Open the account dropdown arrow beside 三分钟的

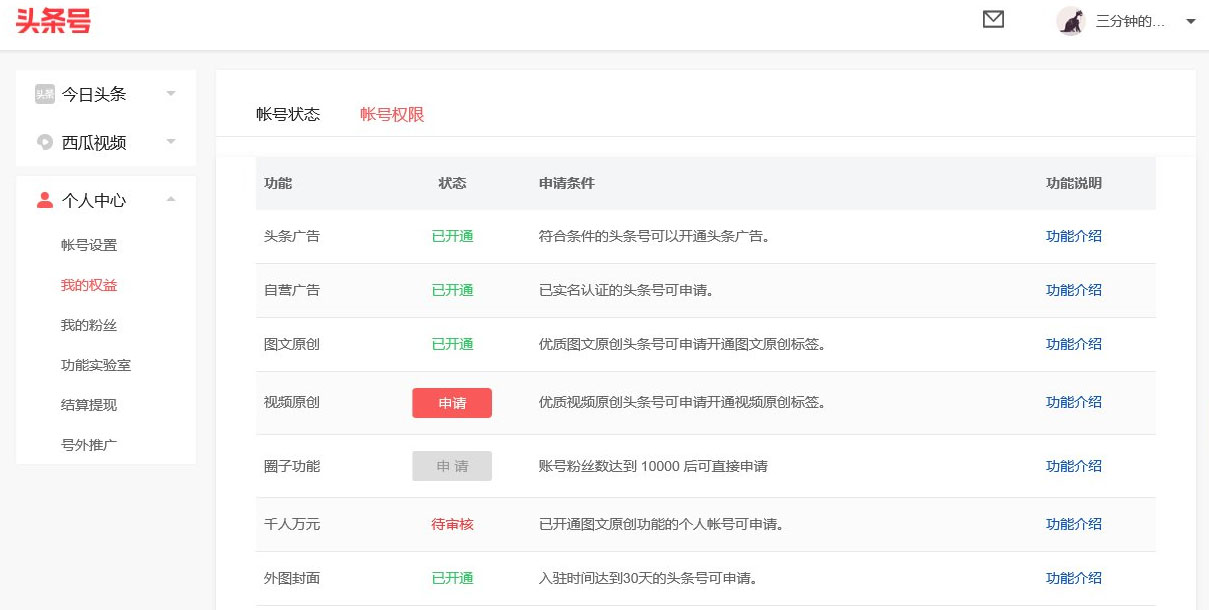pos(1190,20)
